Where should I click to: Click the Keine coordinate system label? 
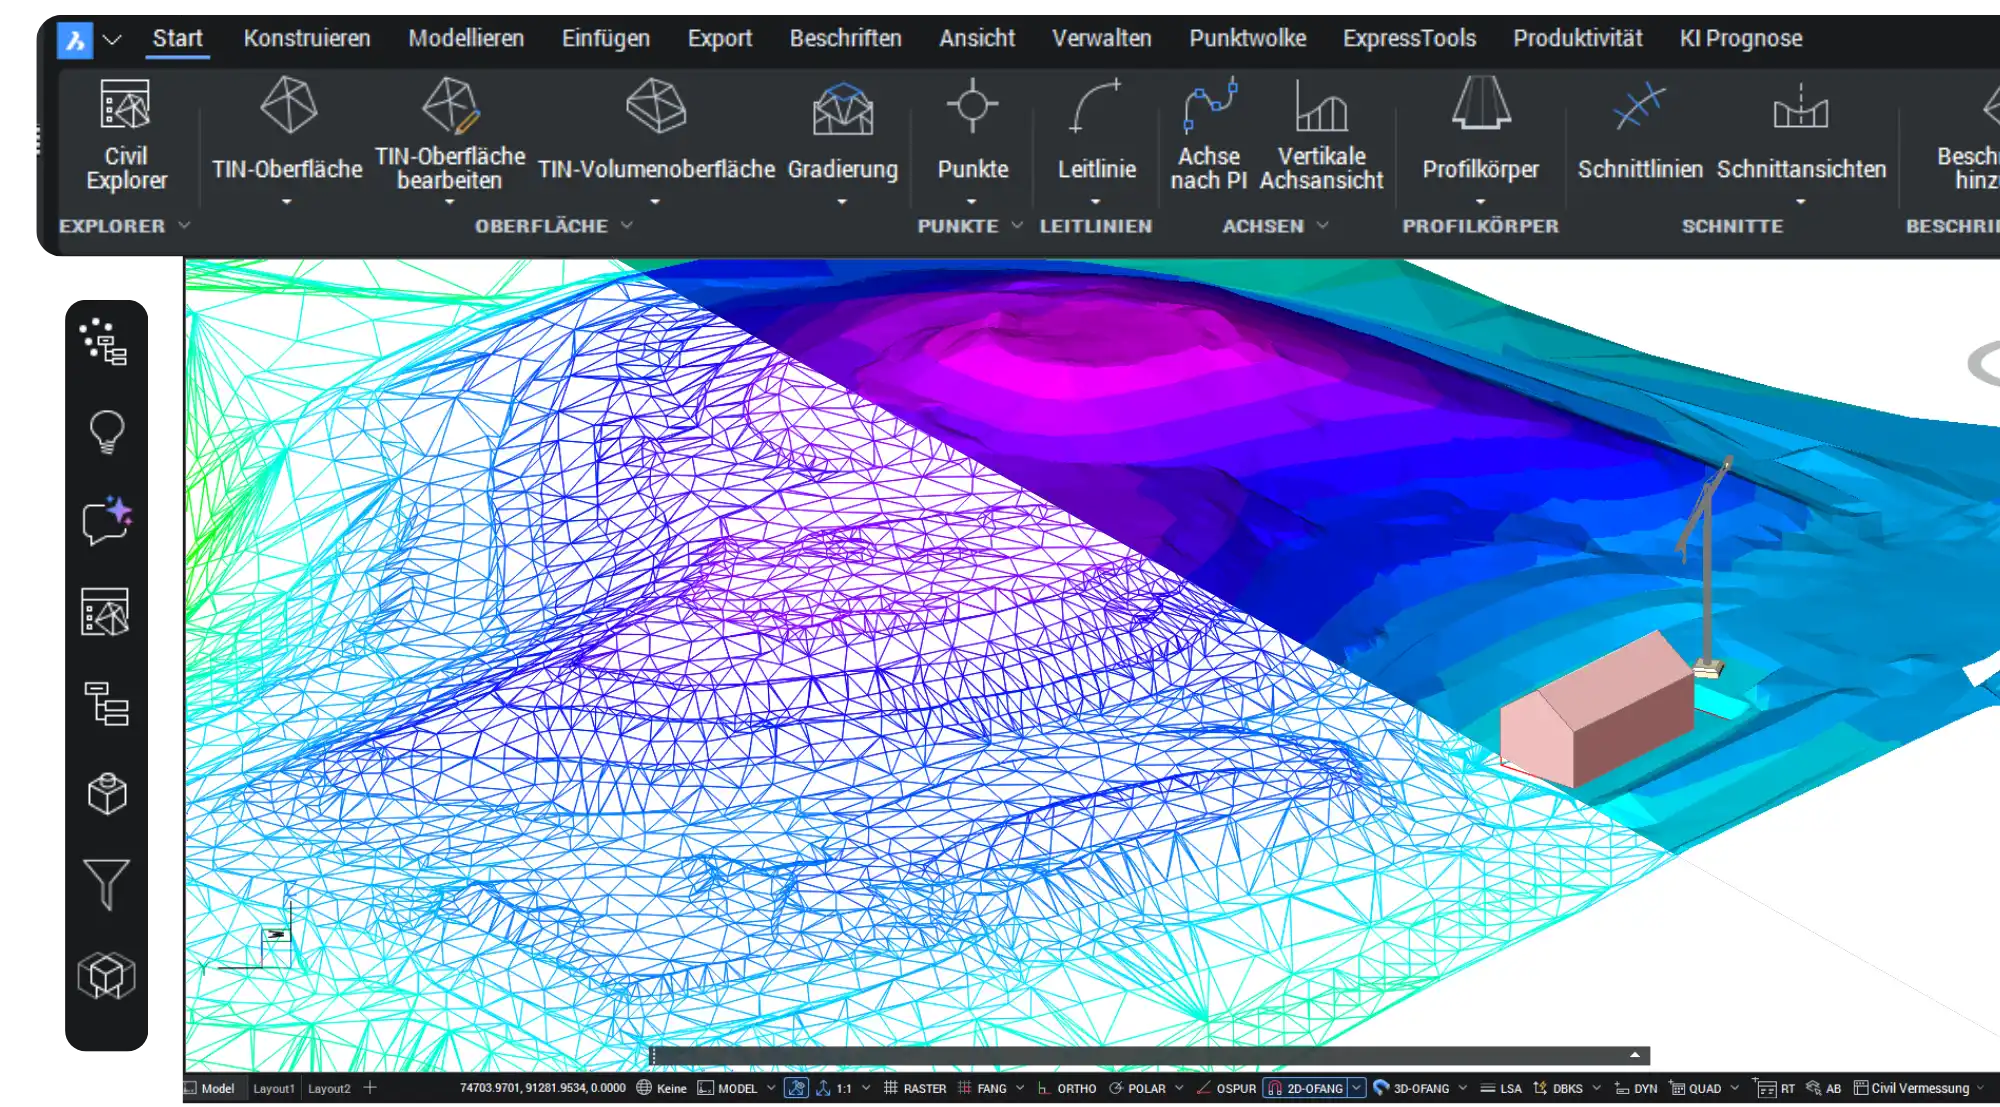click(x=671, y=1088)
